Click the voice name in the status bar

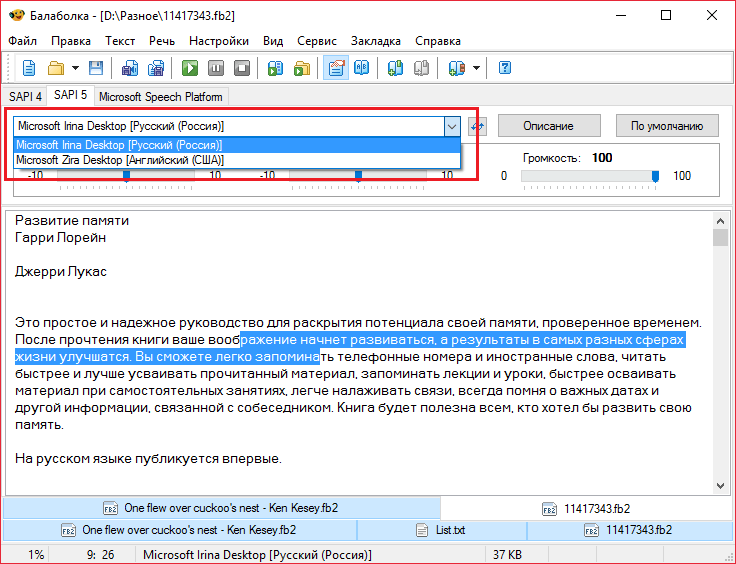[x=257, y=555]
